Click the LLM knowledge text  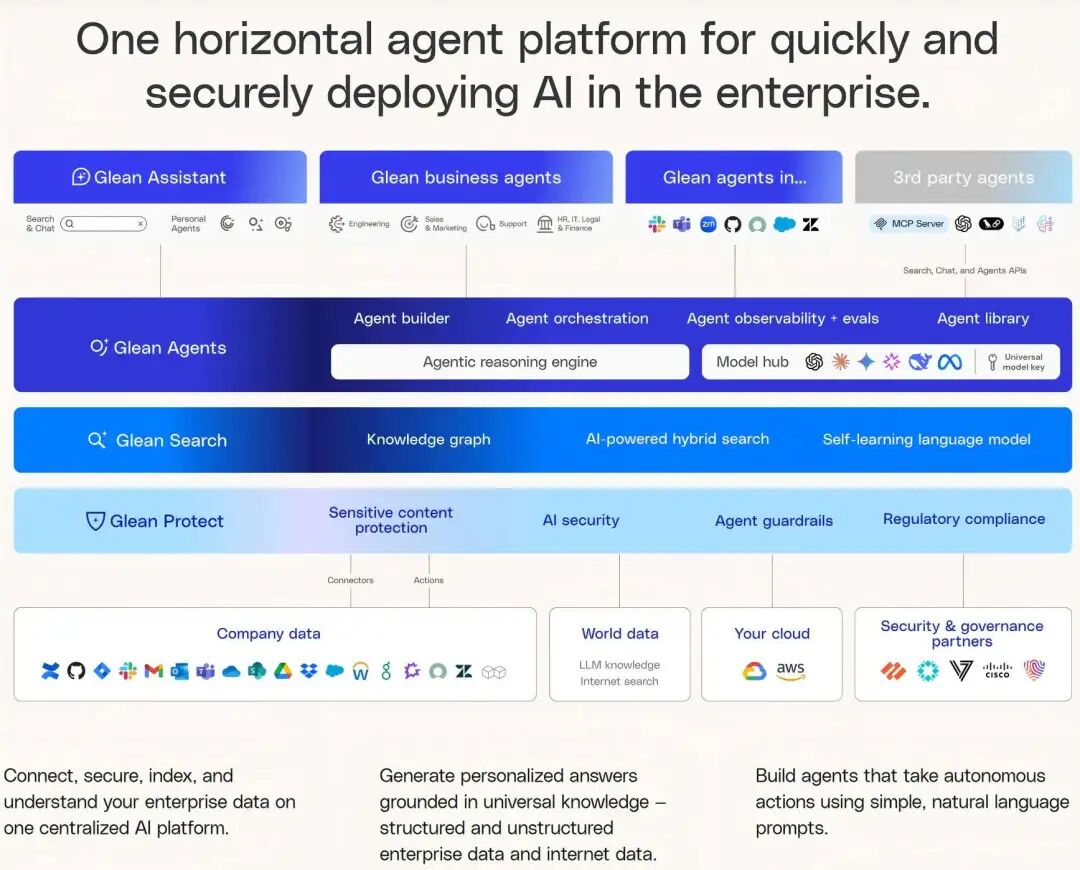tap(619, 665)
